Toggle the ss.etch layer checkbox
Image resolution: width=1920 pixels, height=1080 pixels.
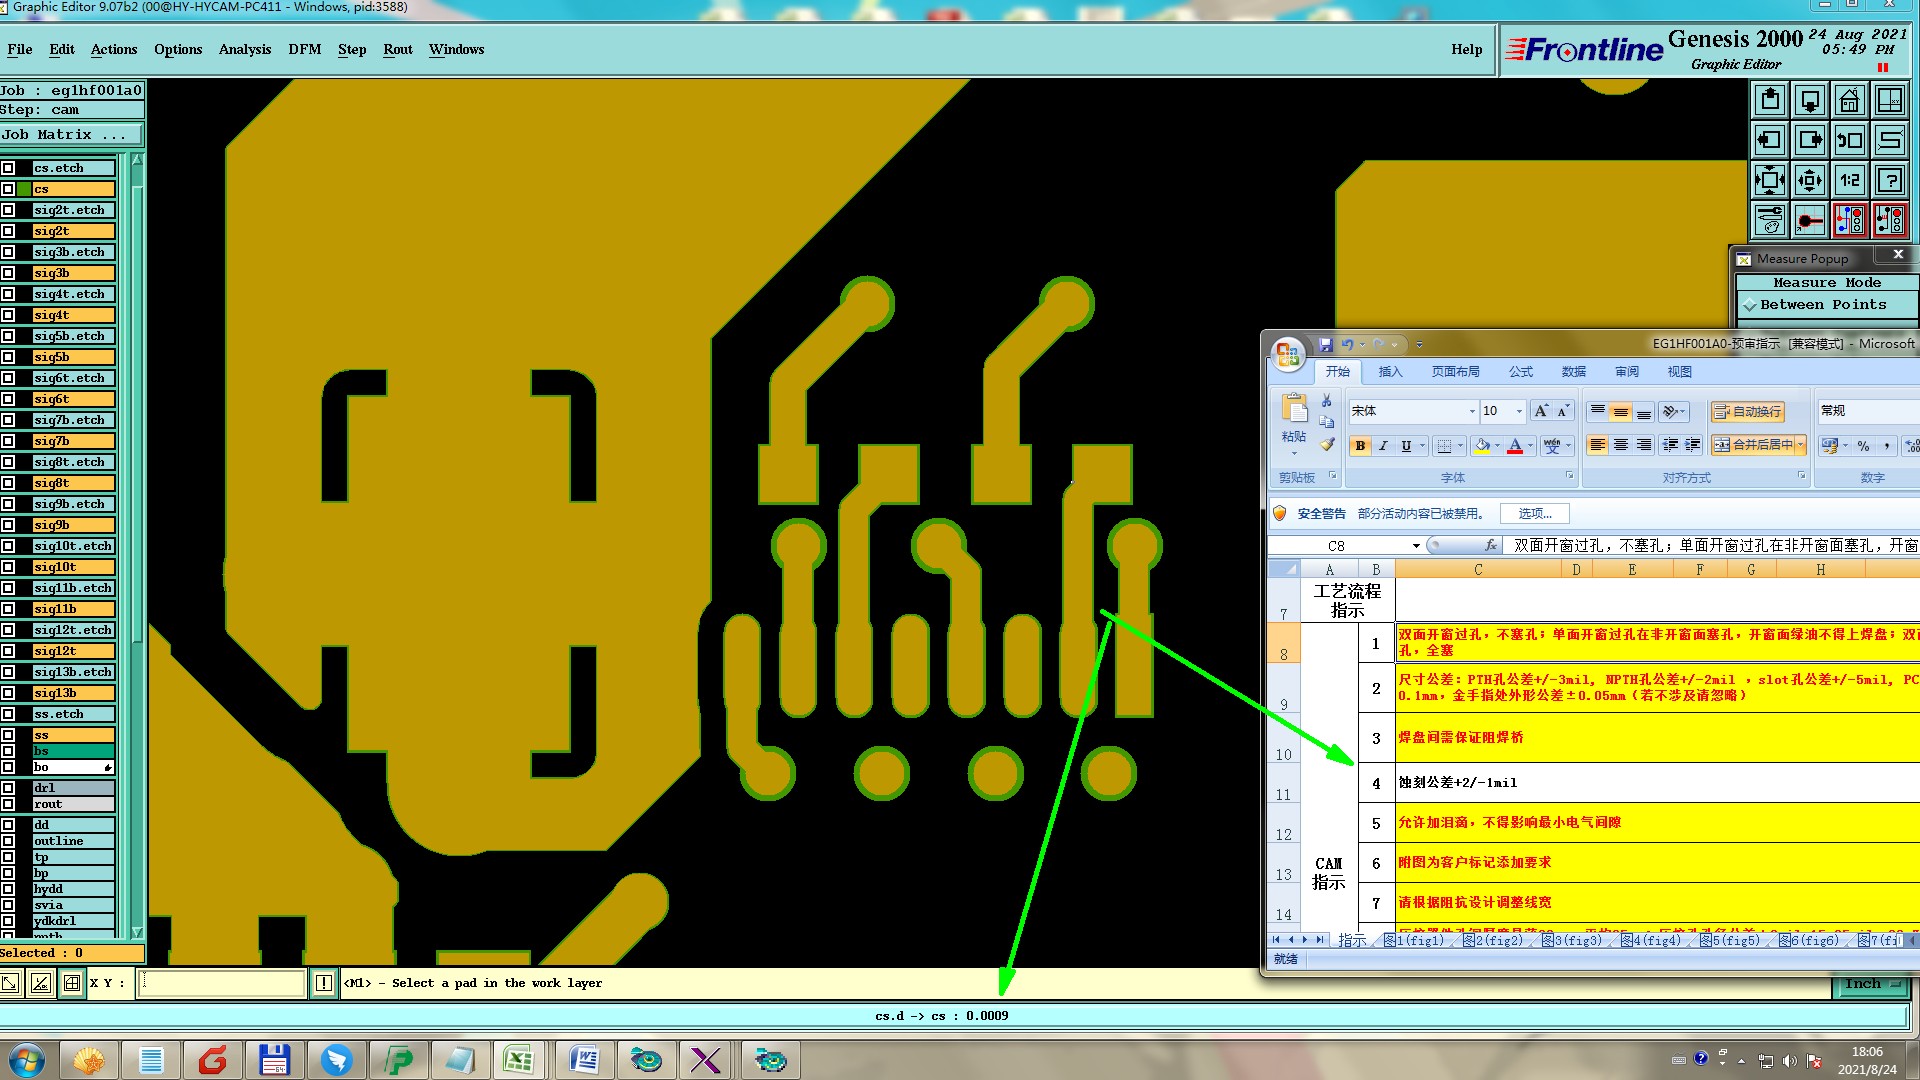coord(8,714)
